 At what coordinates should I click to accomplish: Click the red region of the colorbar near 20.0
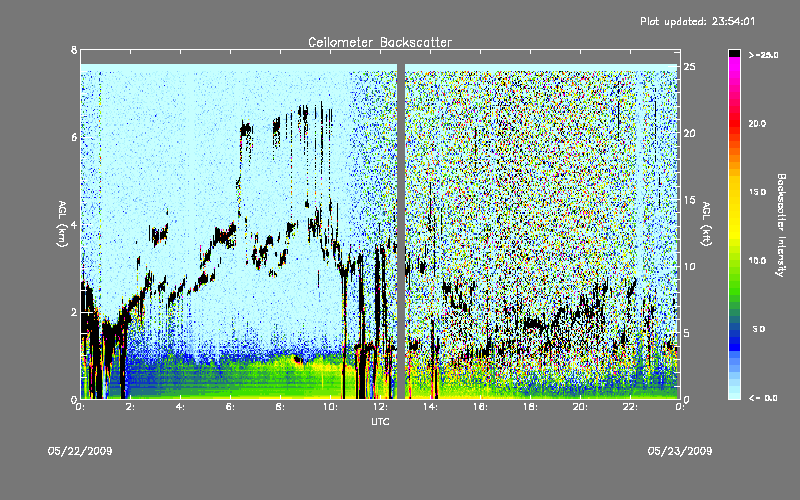coord(734,123)
